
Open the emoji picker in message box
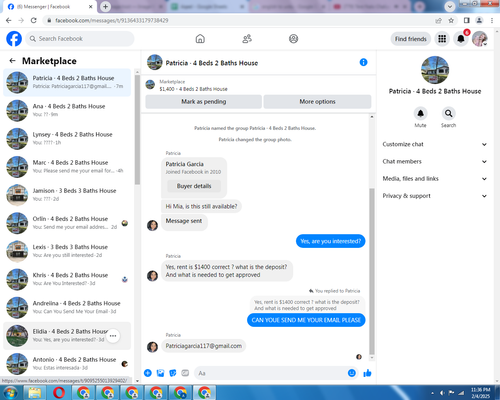tap(352, 373)
